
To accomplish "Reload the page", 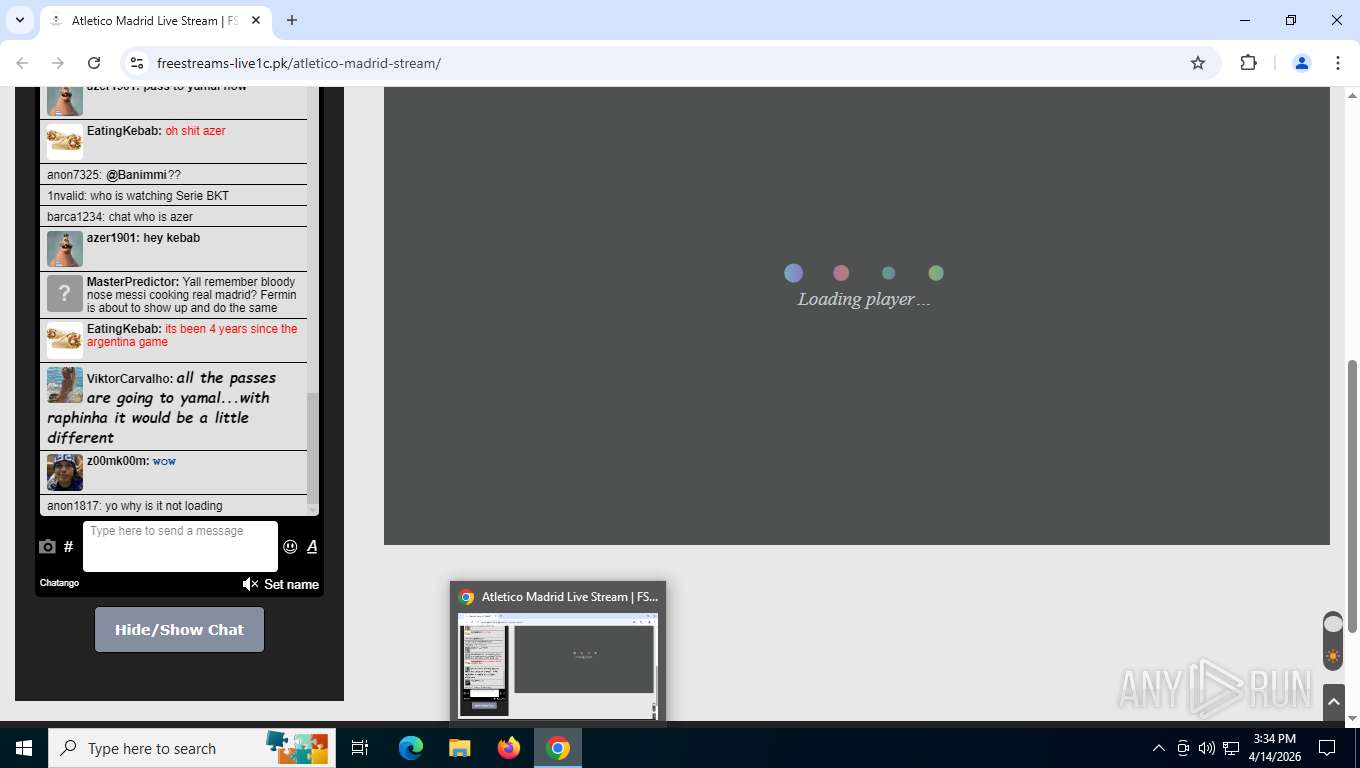I will [94, 63].
